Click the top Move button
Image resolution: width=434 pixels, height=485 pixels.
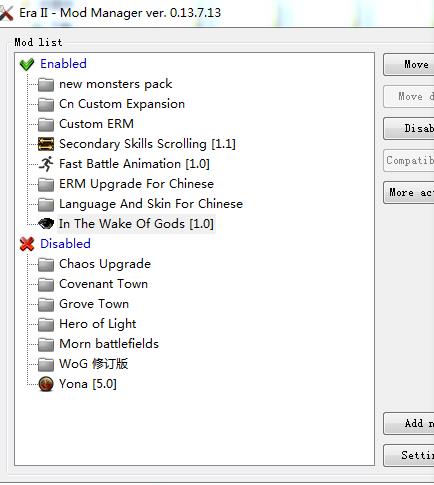409,65
